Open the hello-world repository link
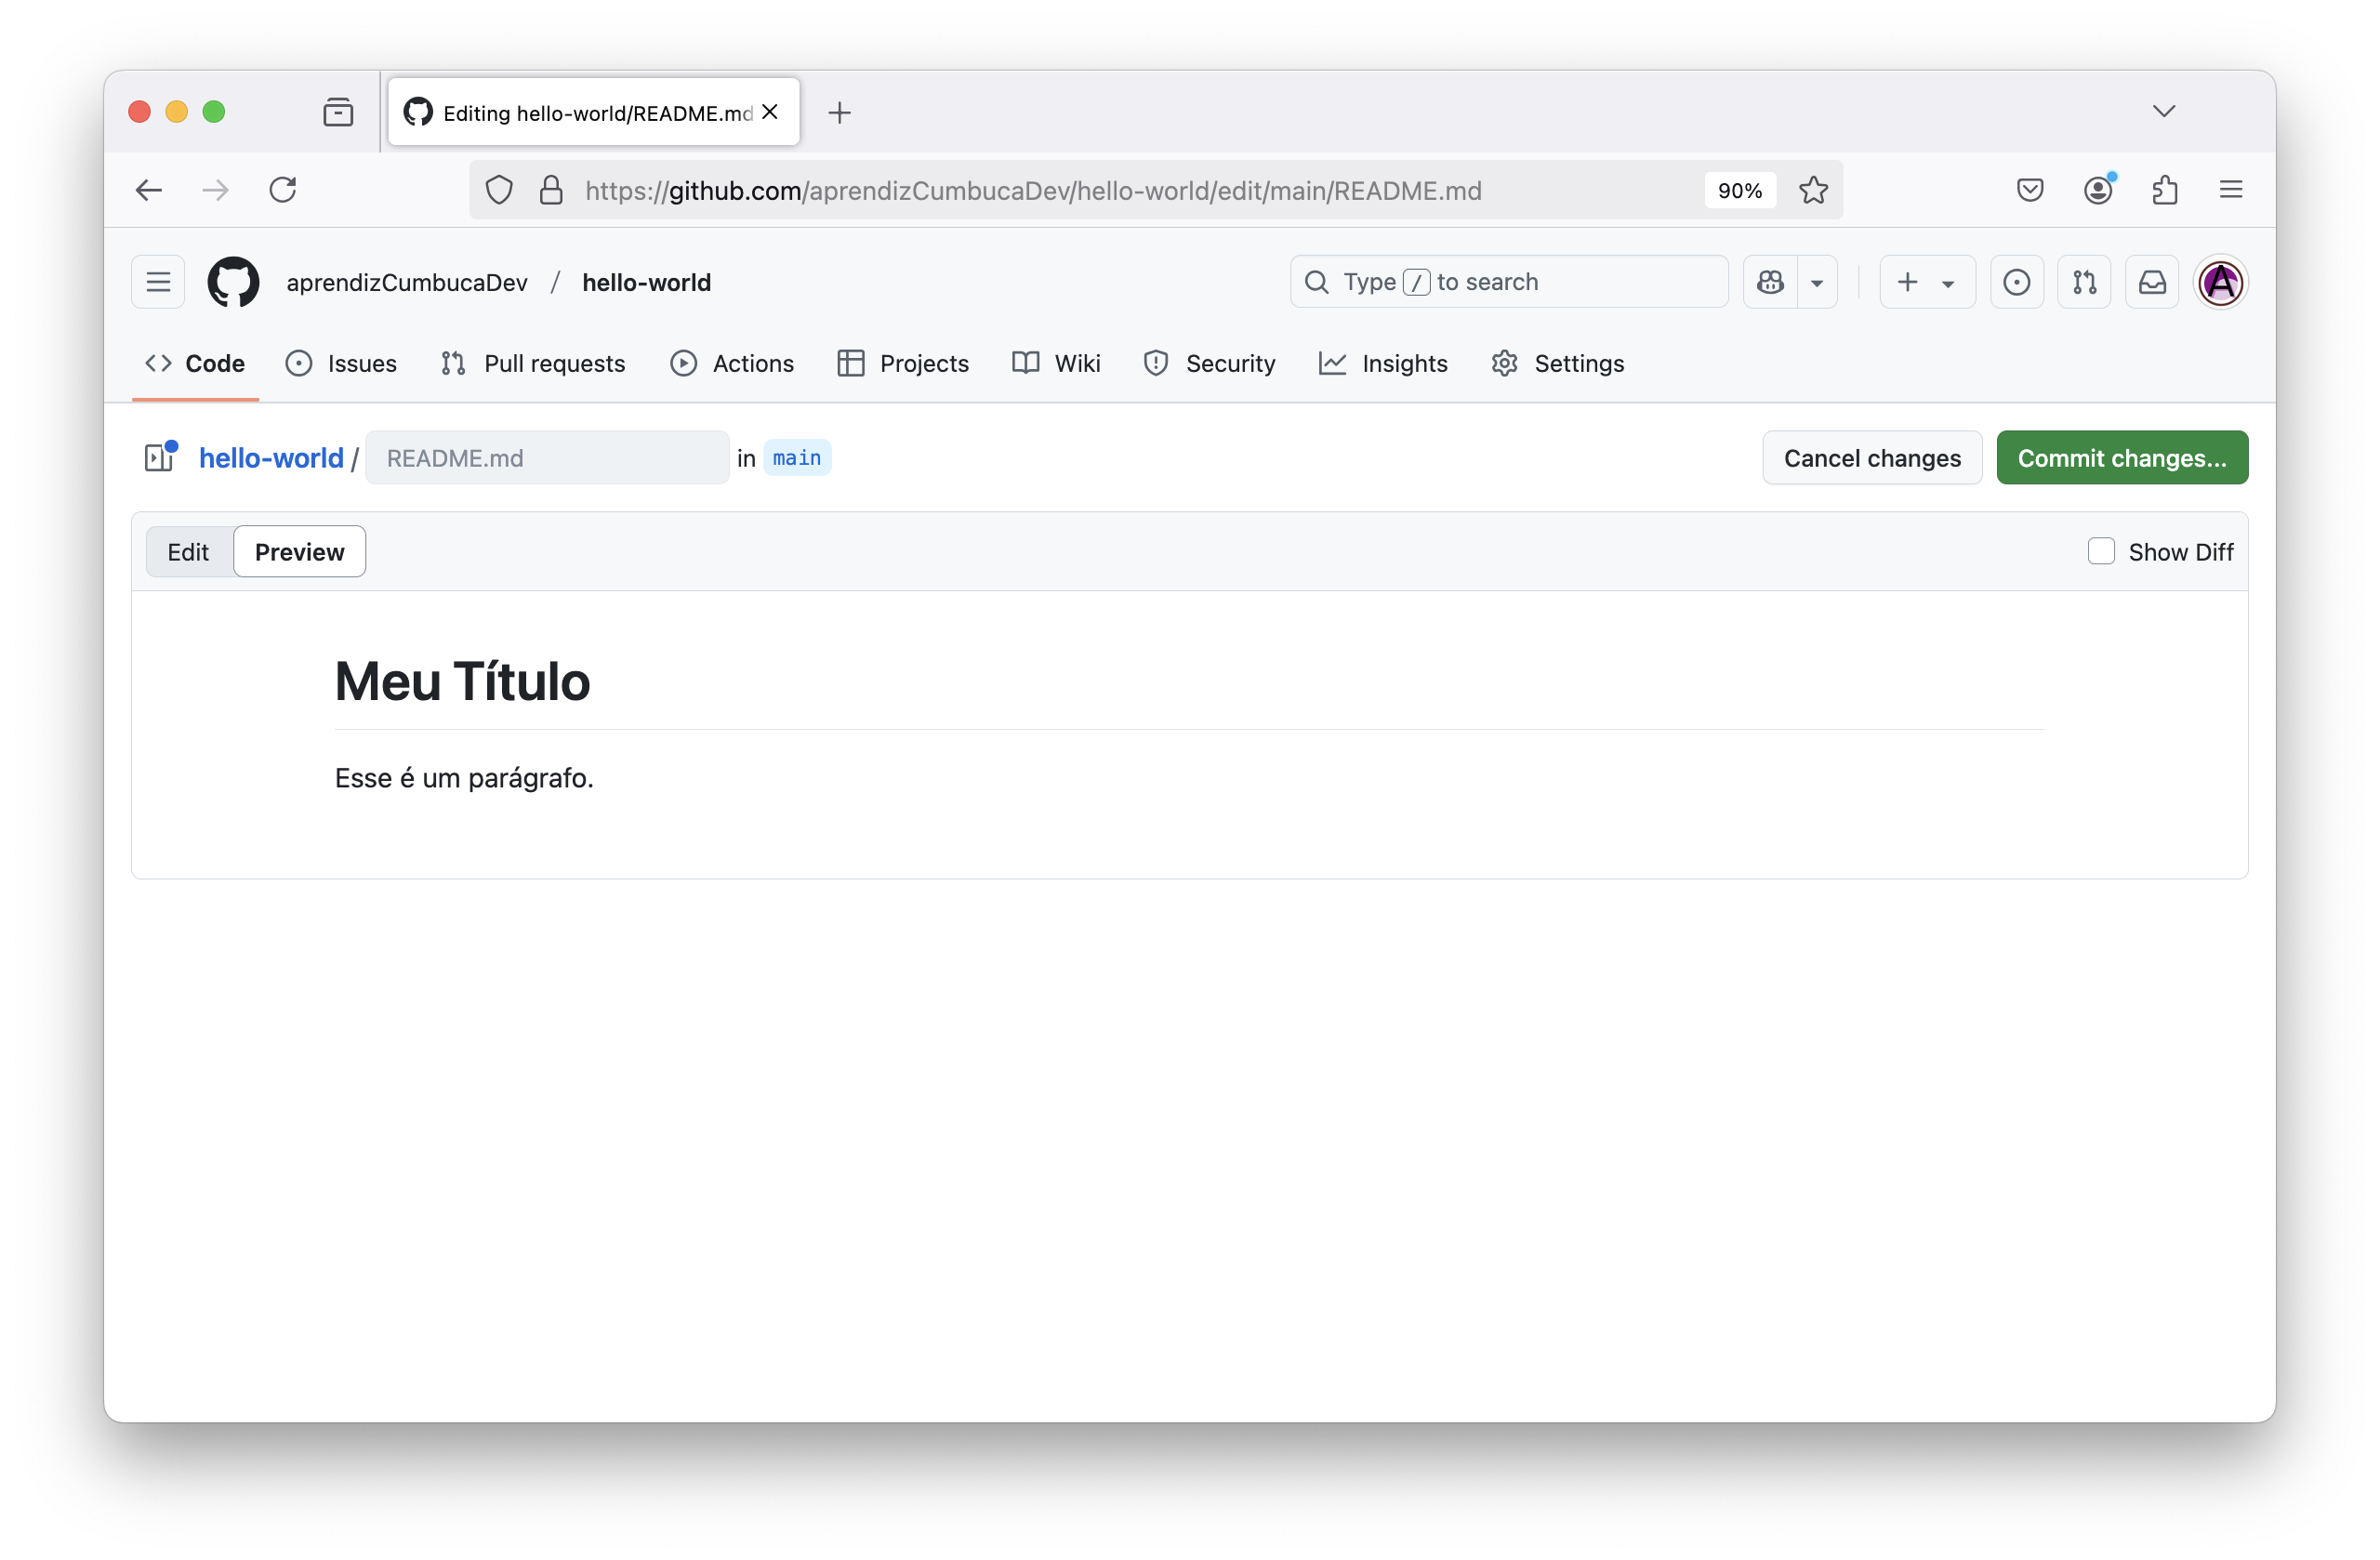This screenshot has height=1560, width=2380. tap(272, 457)
